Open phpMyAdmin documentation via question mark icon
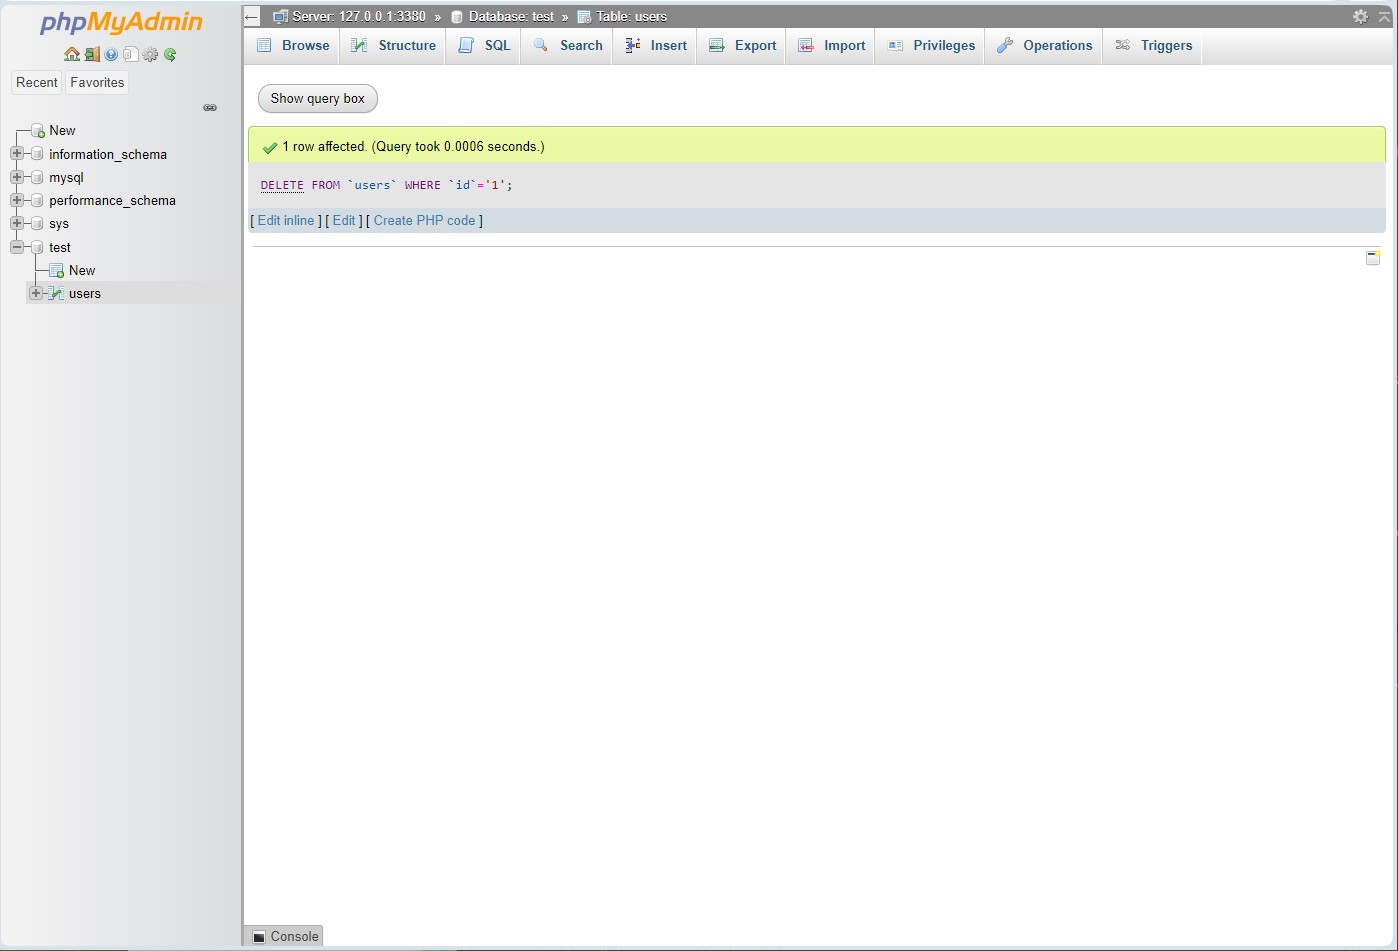 pyautogui.click(x=110, y=55)
